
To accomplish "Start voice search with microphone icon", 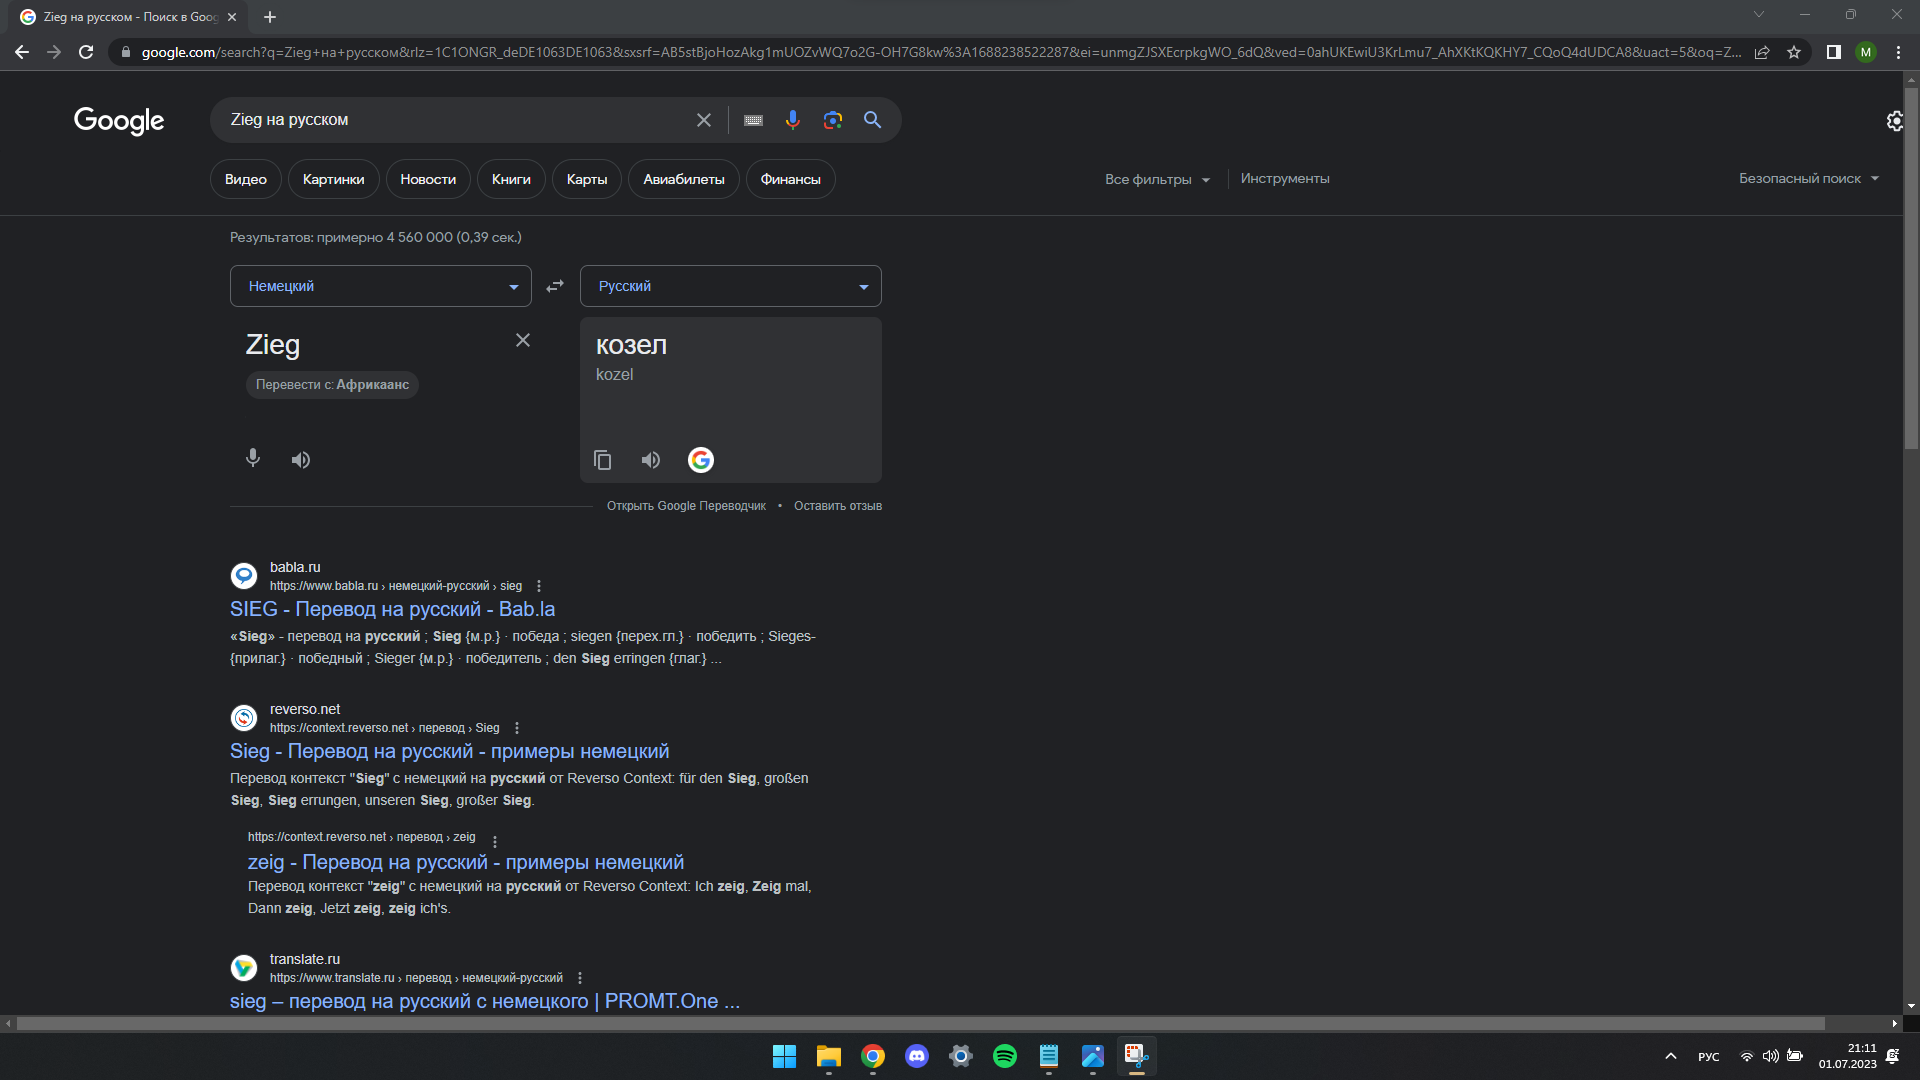I will 793,120.
